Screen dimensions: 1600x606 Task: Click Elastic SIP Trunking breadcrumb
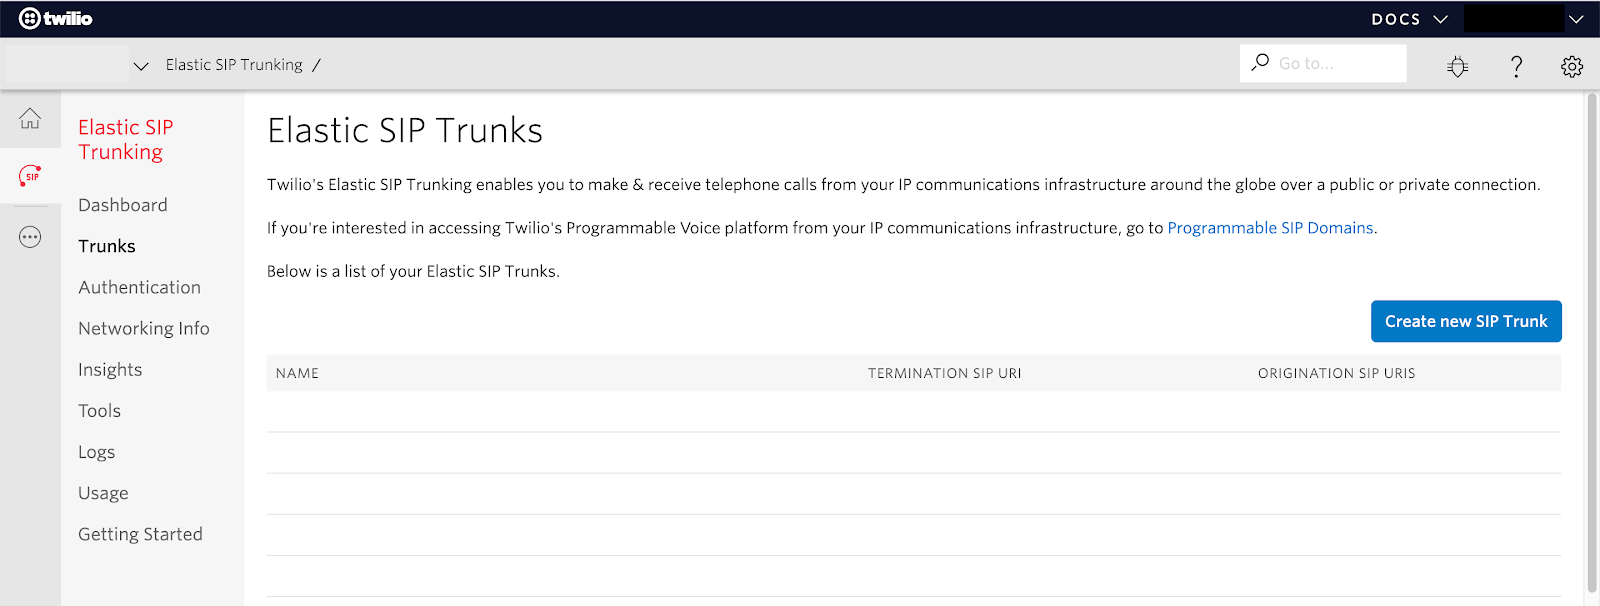234,64
